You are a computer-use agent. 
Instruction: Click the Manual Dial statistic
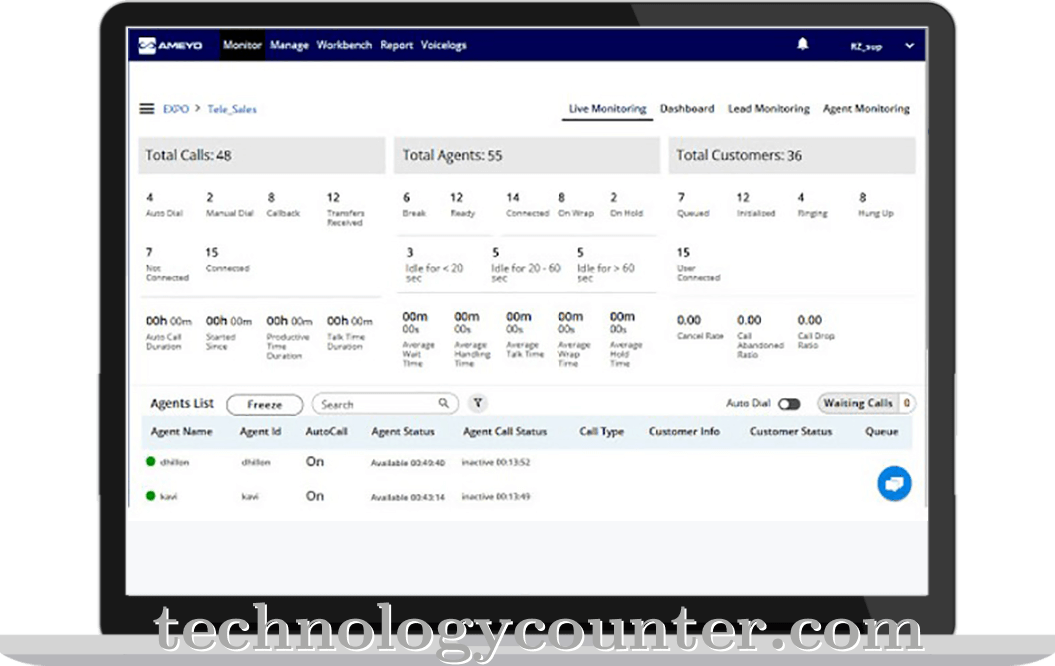[229, 205]
